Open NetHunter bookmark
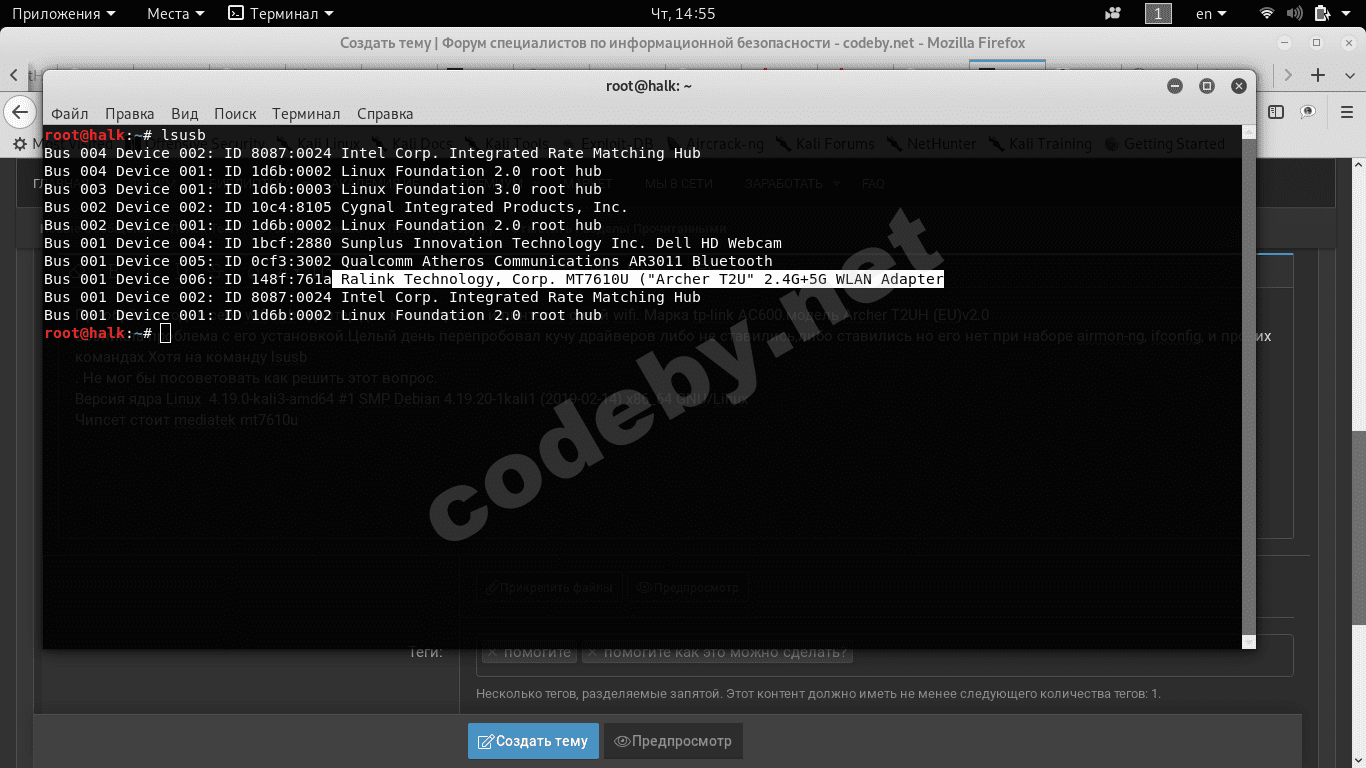The height and width of the screenshot is (768, 1366). (x=931, y=144)
